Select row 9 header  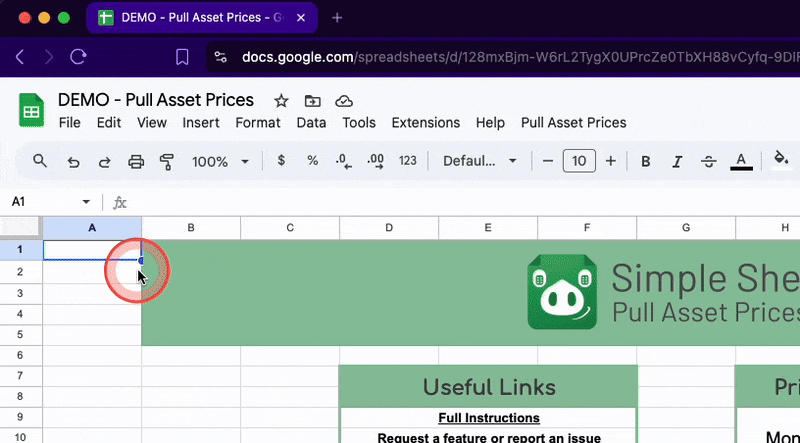pos(20,417)
